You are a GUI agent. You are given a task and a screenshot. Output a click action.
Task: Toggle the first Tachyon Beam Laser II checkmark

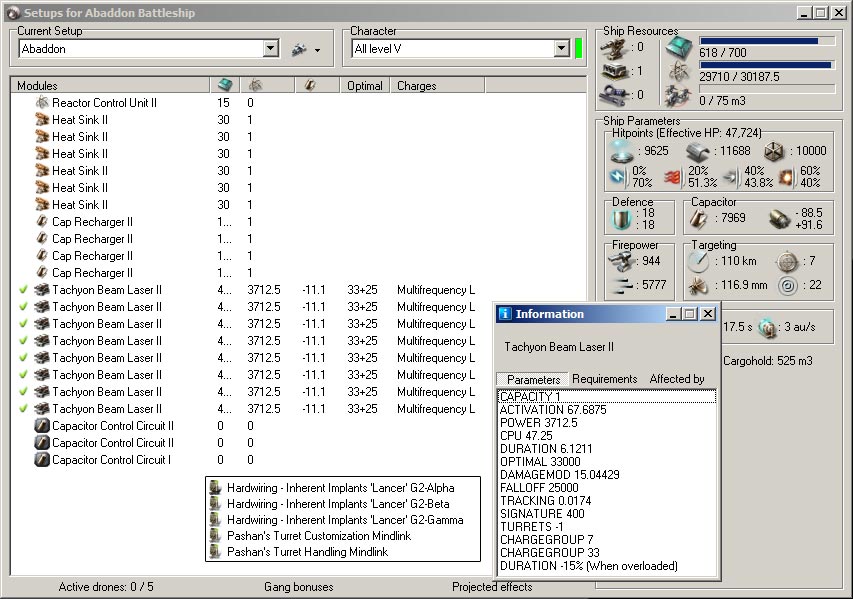point(23,290)
